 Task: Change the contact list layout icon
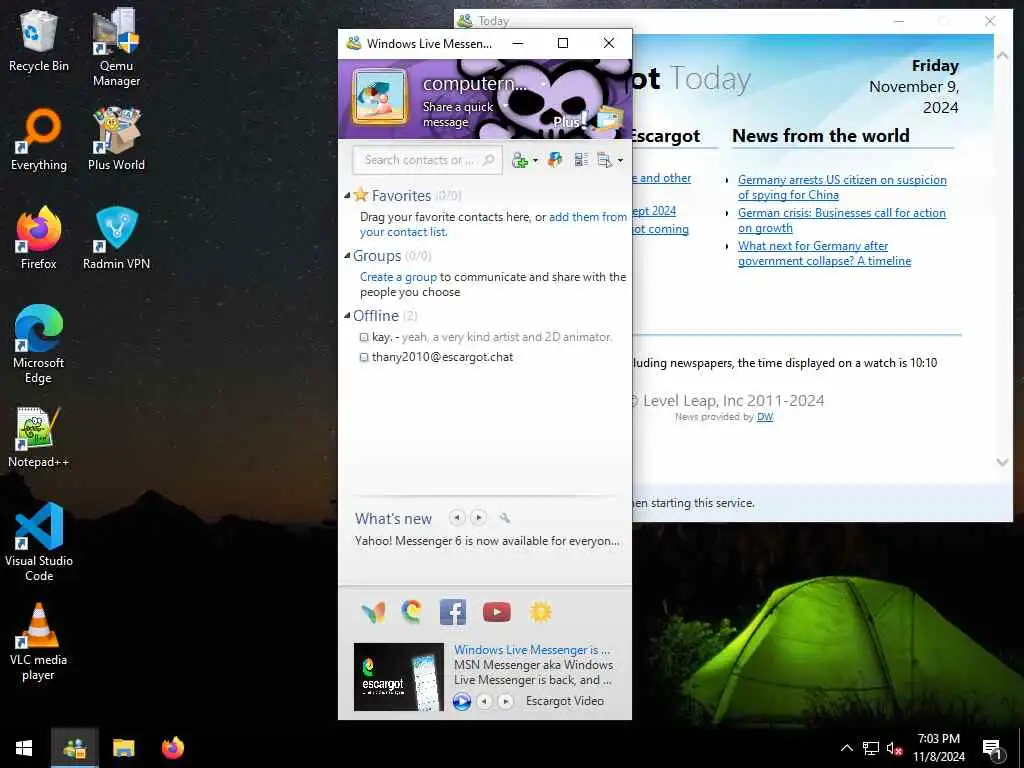pyautogui.click(x=581, y=160)
